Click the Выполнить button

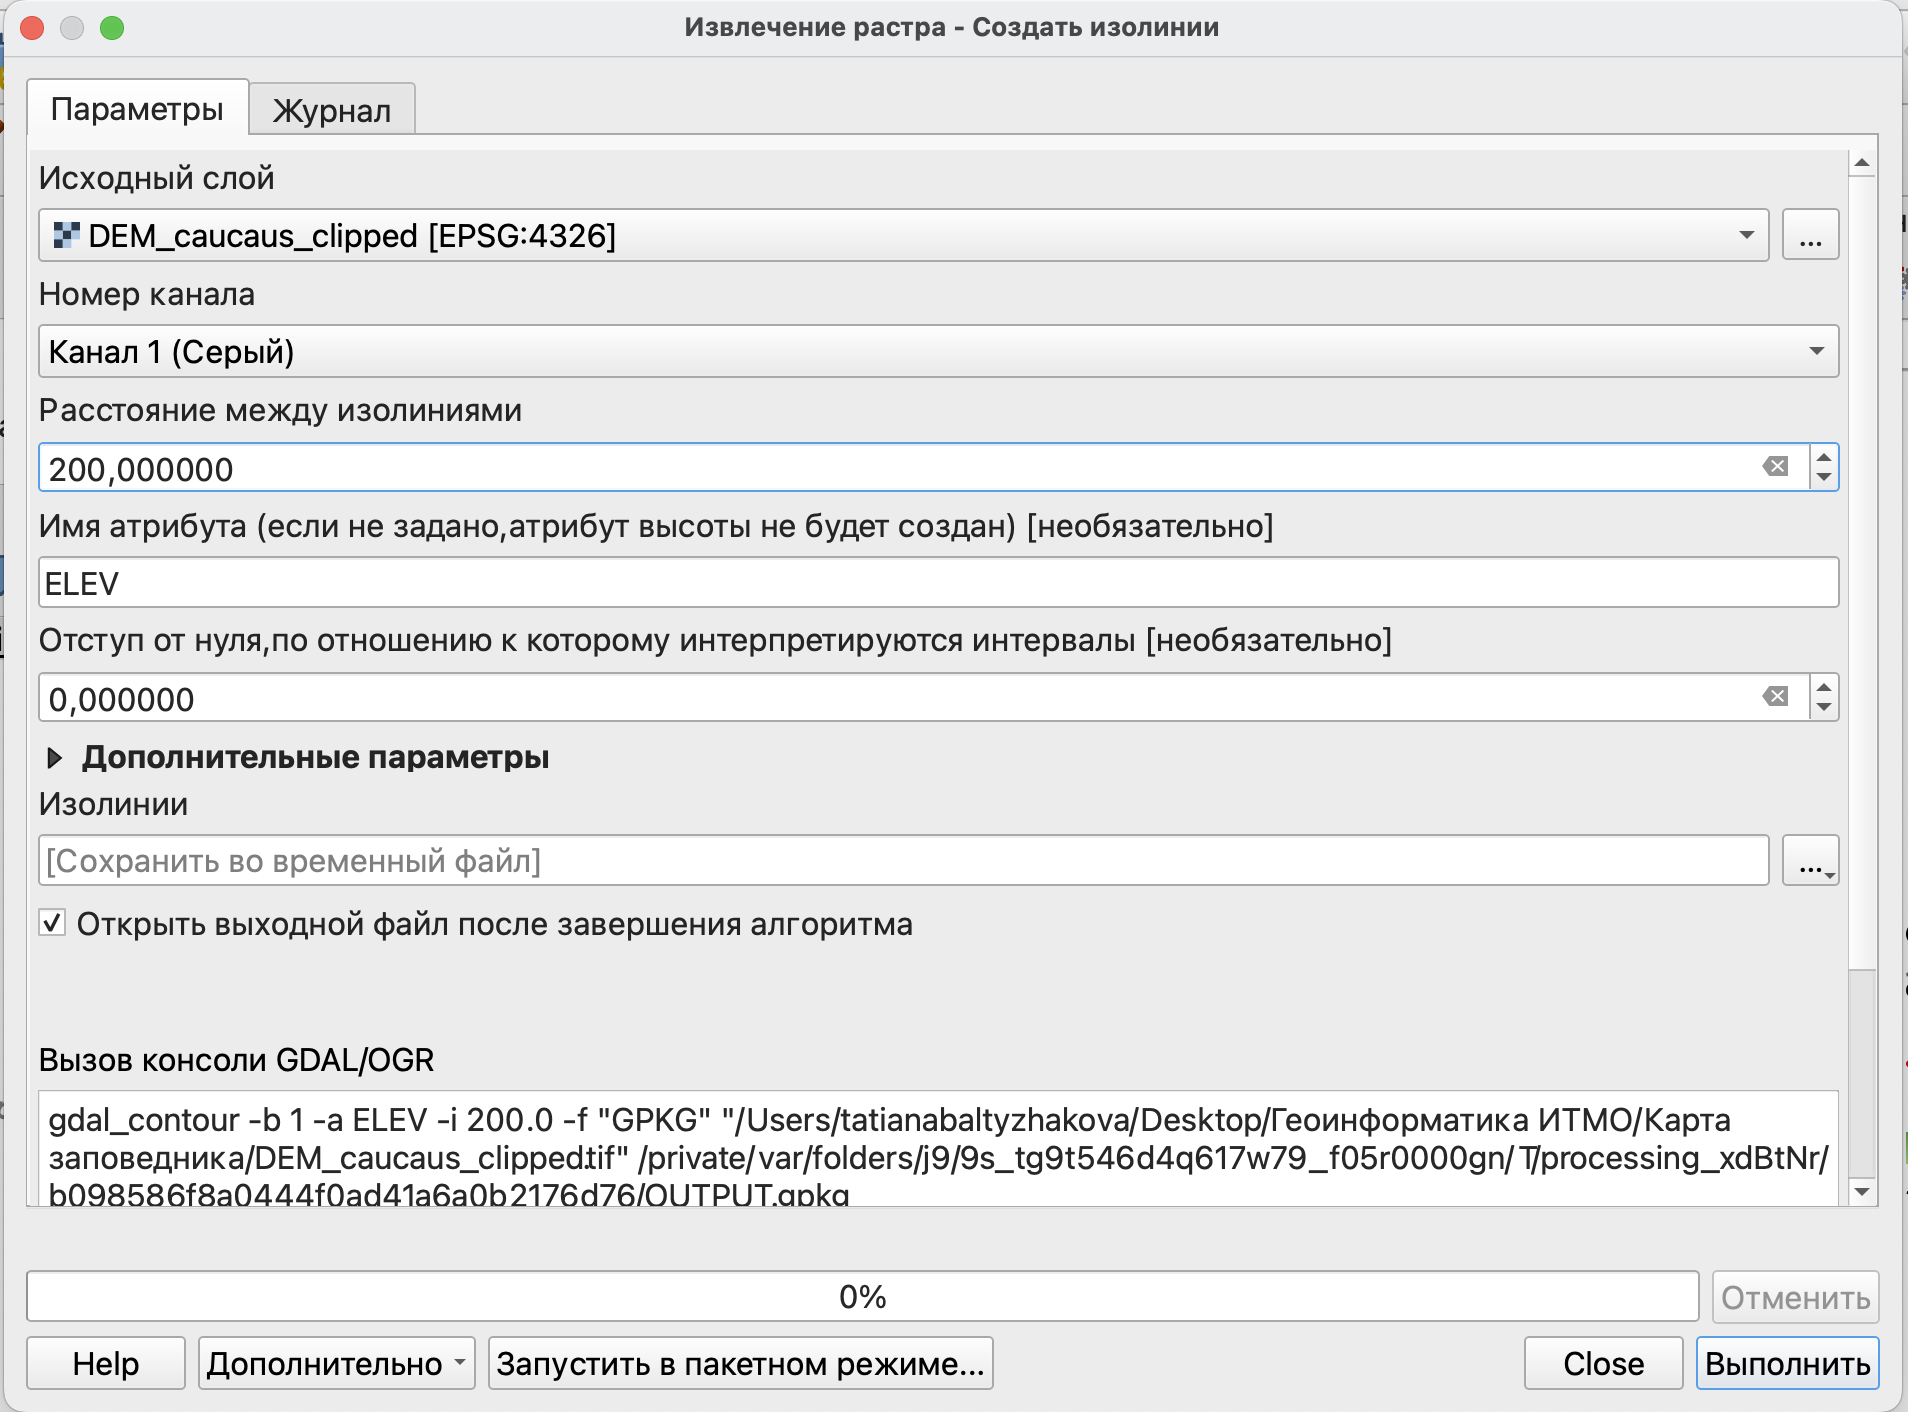[1787, 1364]
